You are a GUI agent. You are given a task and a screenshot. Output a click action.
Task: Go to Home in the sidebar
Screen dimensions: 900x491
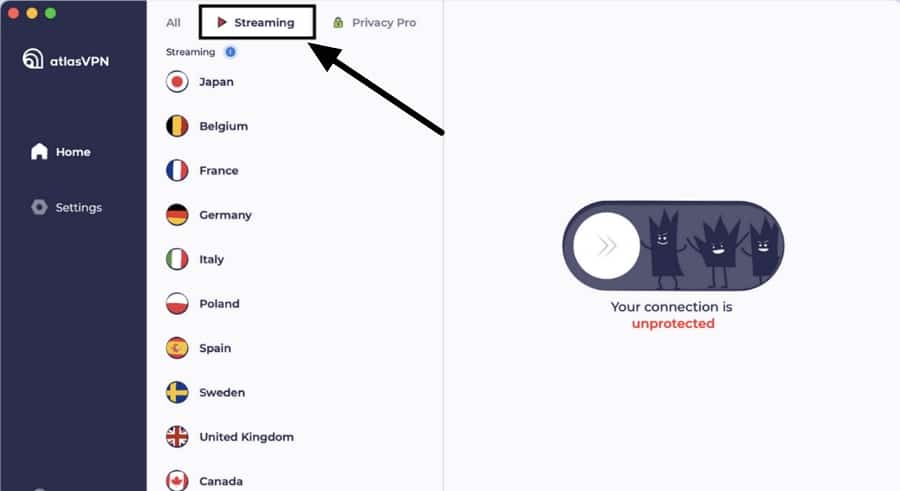click(61, 152)
